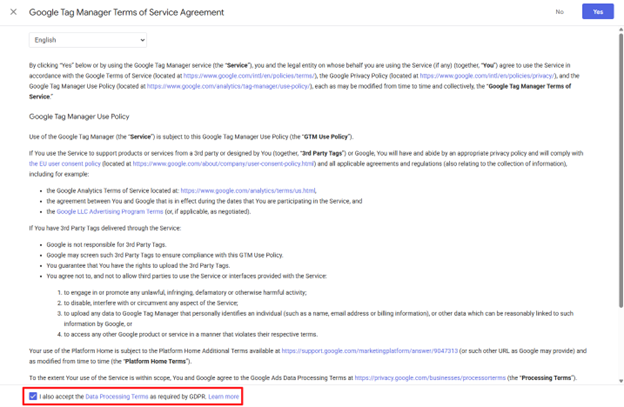Decline with the No button
Screen dimensions: 624x407
(x=560, y=12)
